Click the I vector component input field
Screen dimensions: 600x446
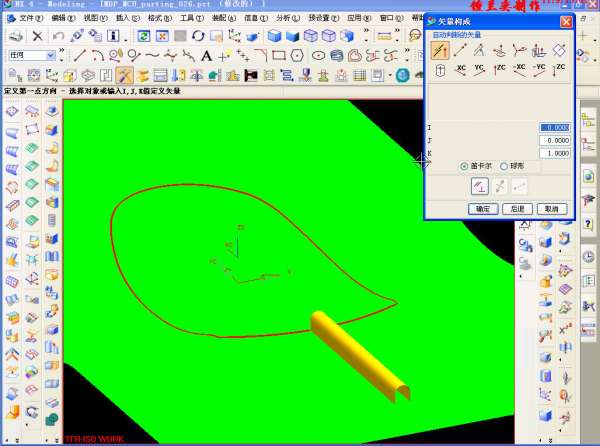[x=555, y=127]
